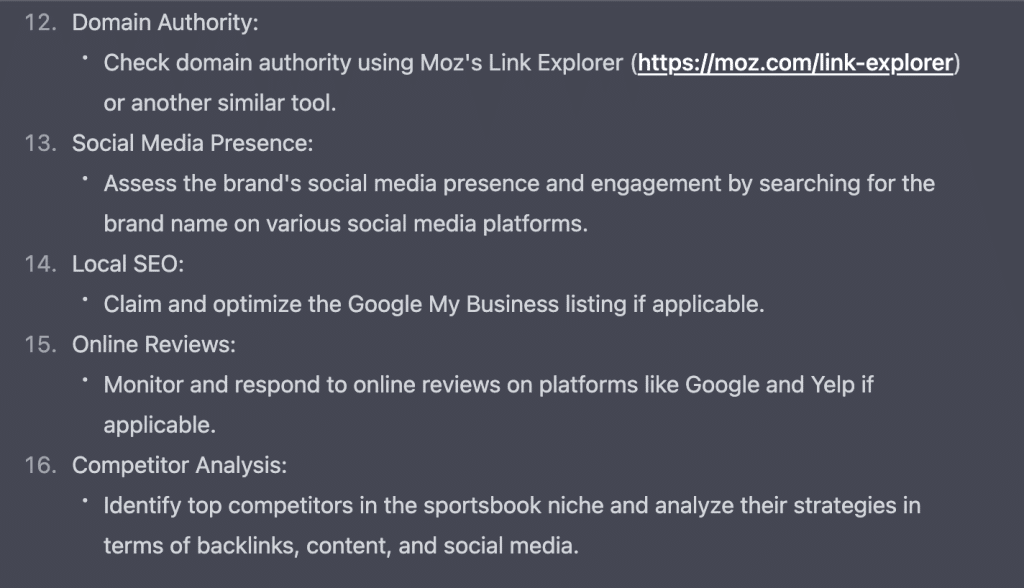The image size is (1024, 588).
Task: Click the "Google My Business listing" bullet text
Action: click(434, 305)
